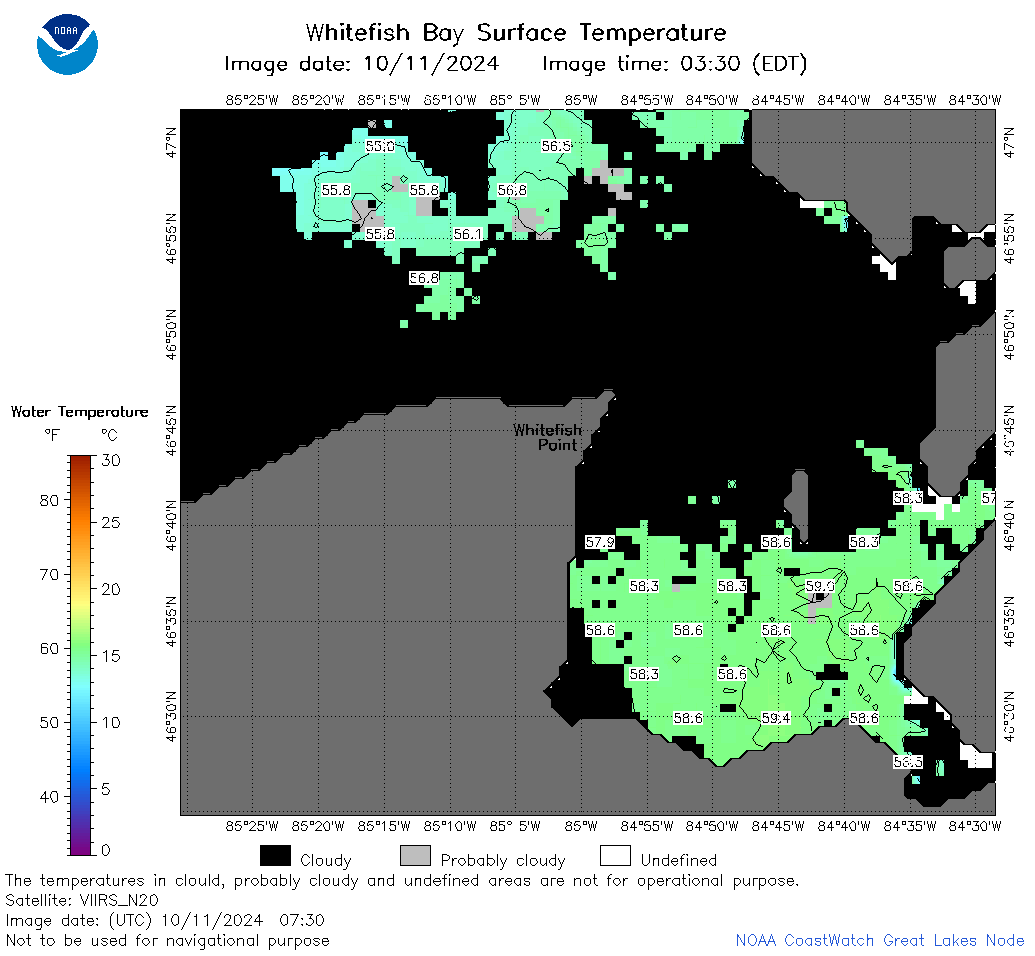Click the Image date: 10/11/2024 header text
The width and height of the screenshot is (1035, 956).
[362, 64]
